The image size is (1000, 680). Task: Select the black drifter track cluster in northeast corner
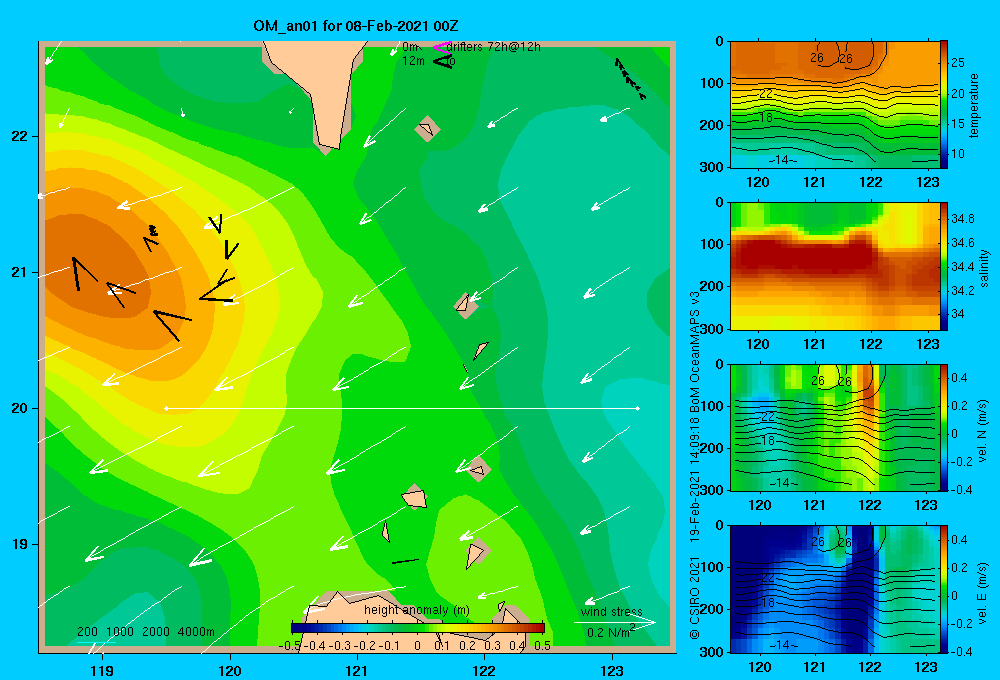629,78
